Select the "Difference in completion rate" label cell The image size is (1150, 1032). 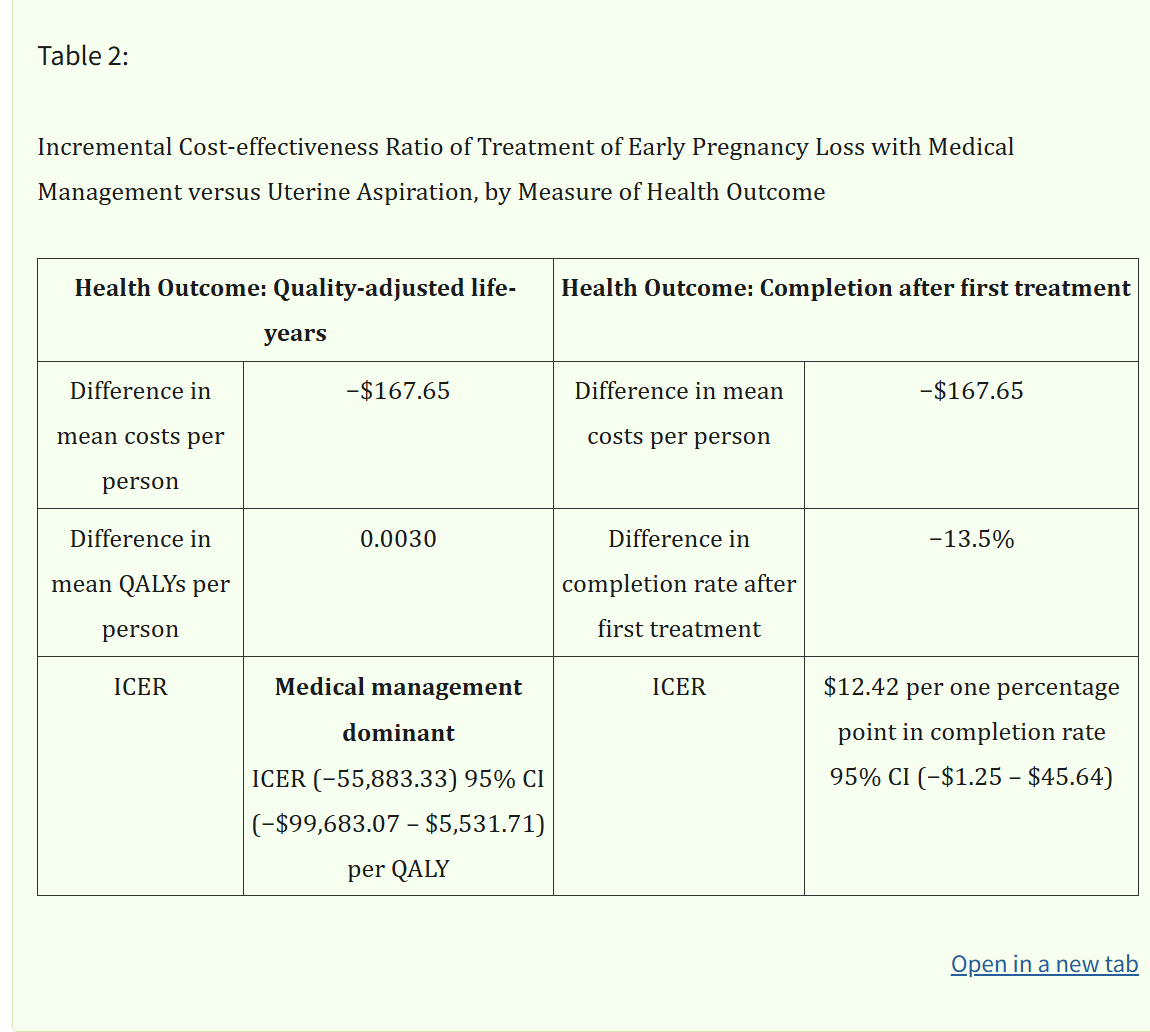click(x=678, y=583)
